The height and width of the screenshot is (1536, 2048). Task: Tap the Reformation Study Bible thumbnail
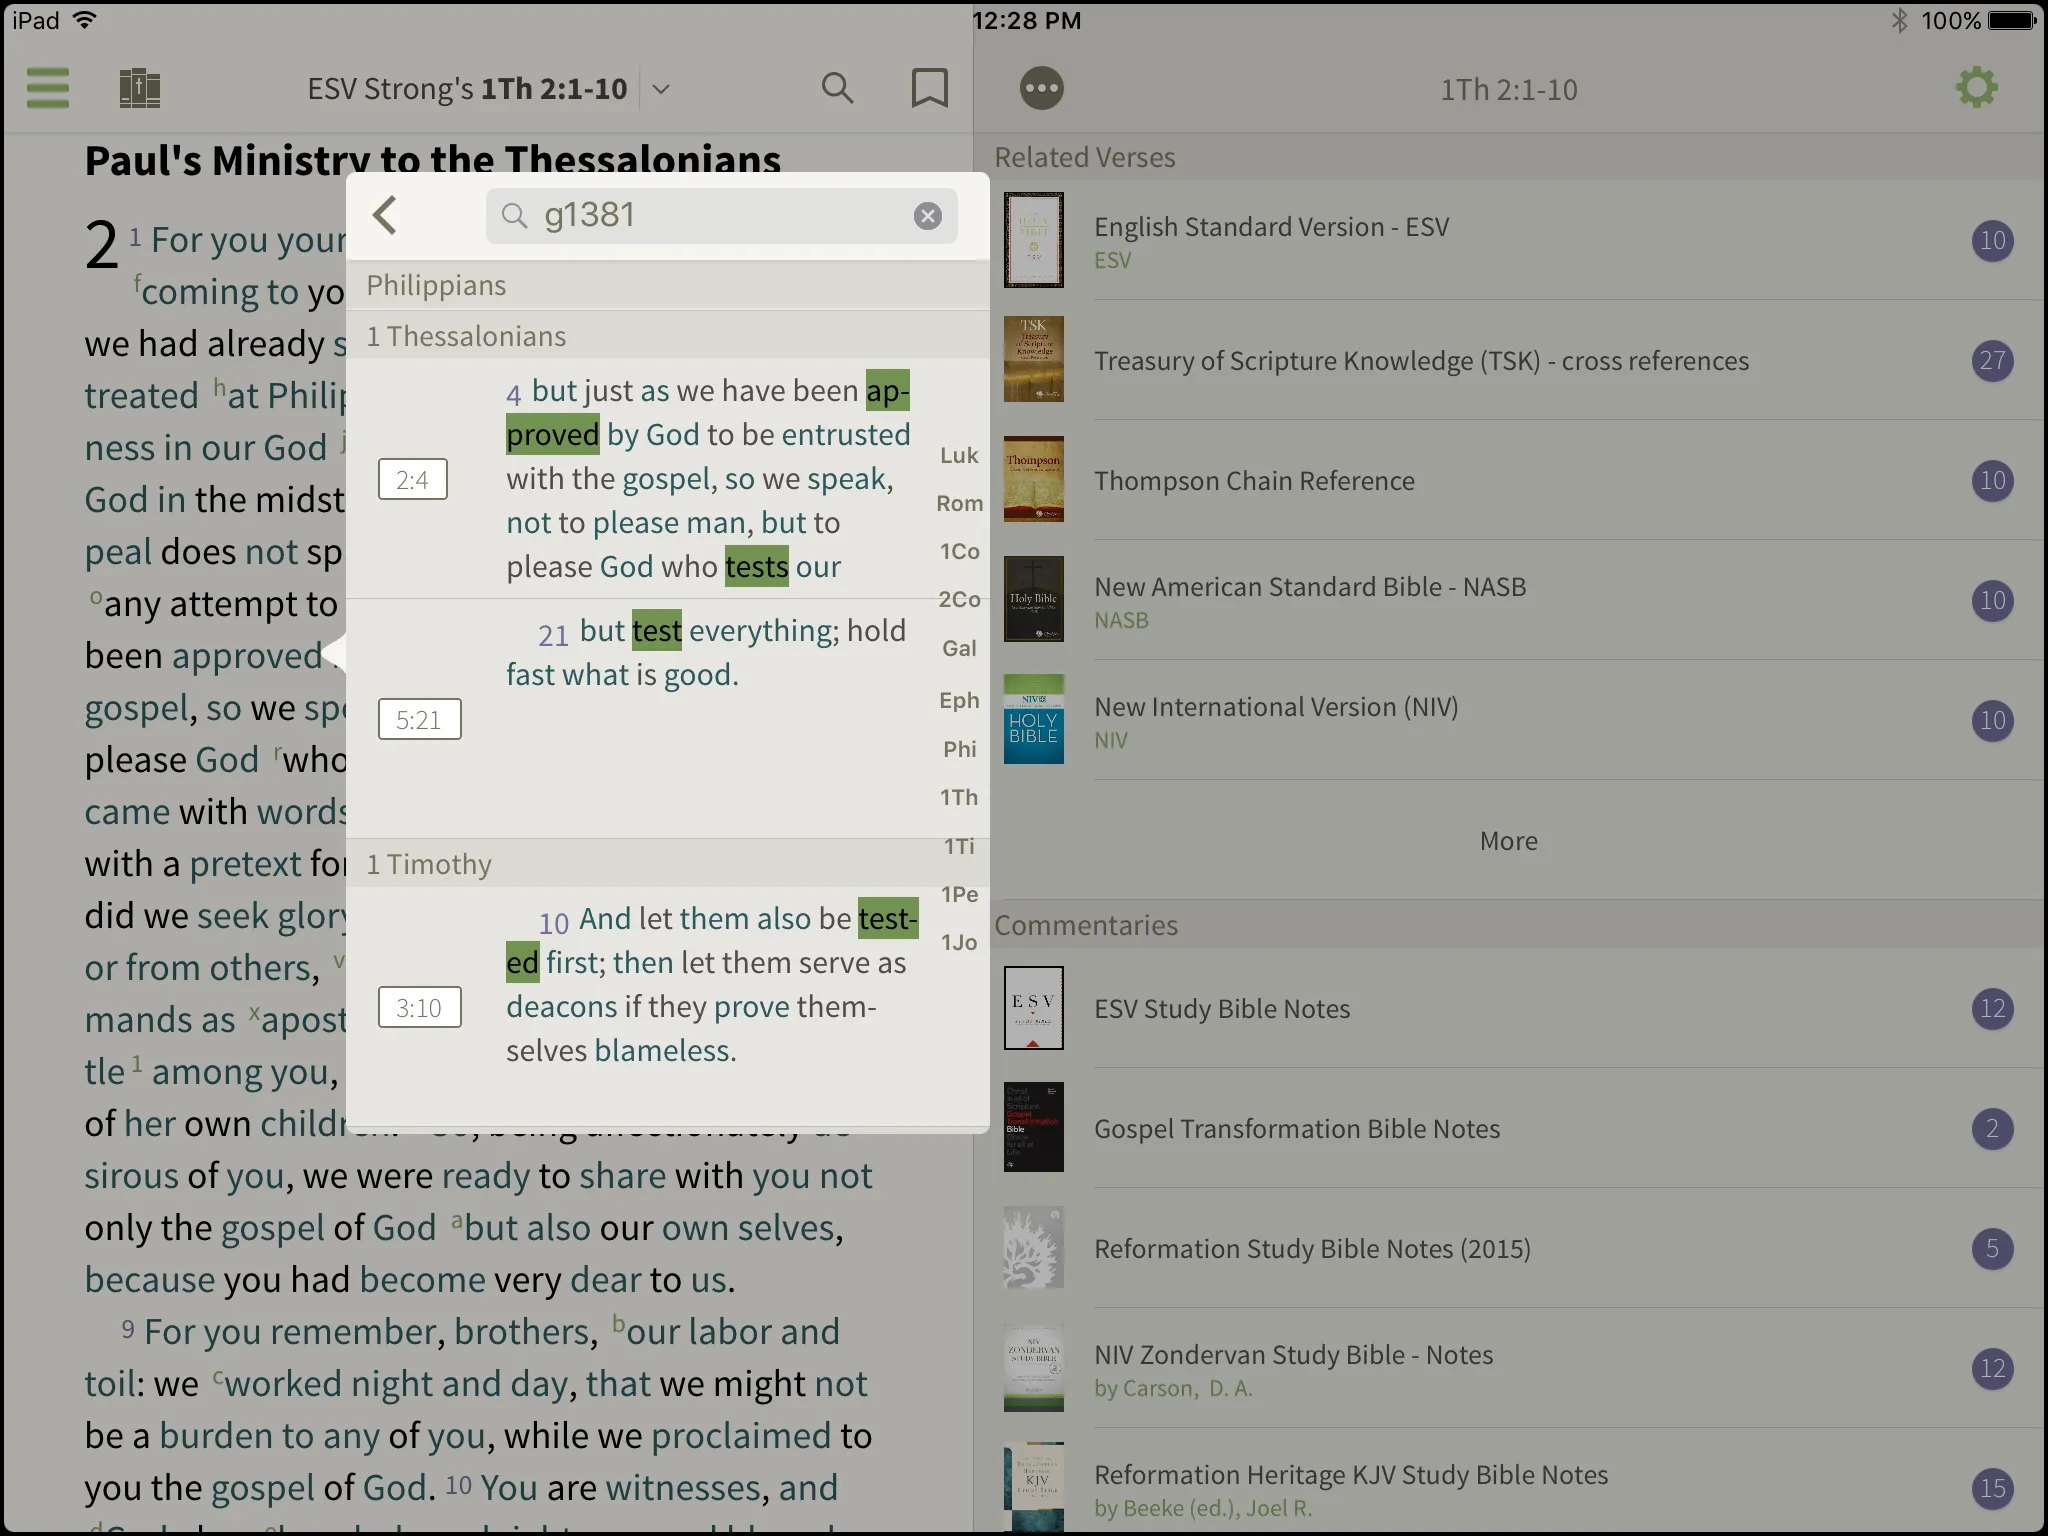1033,1248
